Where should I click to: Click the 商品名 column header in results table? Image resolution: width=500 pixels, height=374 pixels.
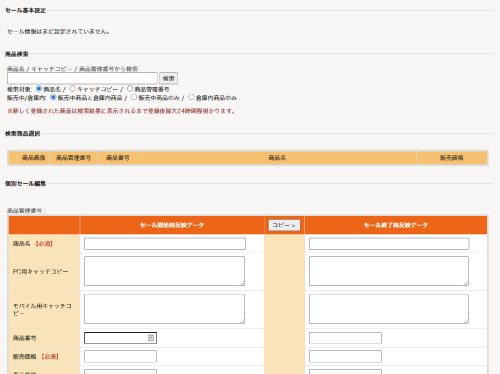click(277, 158)
